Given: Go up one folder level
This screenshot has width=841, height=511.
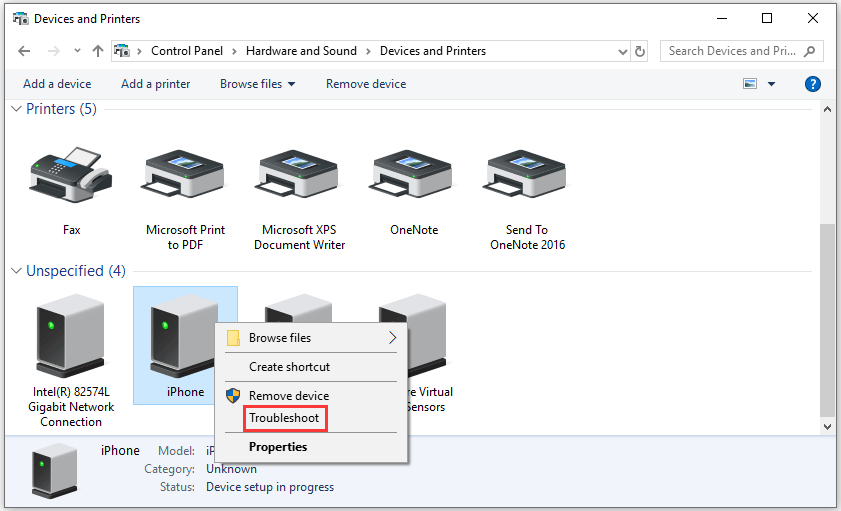Looking at the screenshot, I should tap(97, 51).
